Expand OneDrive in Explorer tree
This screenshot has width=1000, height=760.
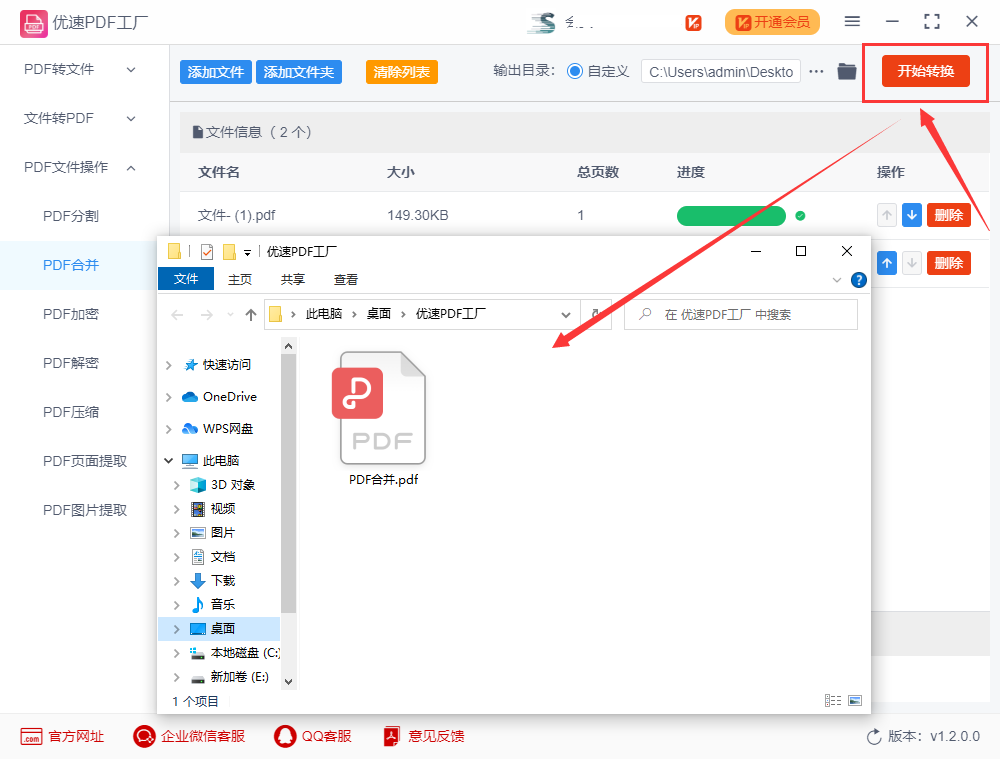pos(168,397)
